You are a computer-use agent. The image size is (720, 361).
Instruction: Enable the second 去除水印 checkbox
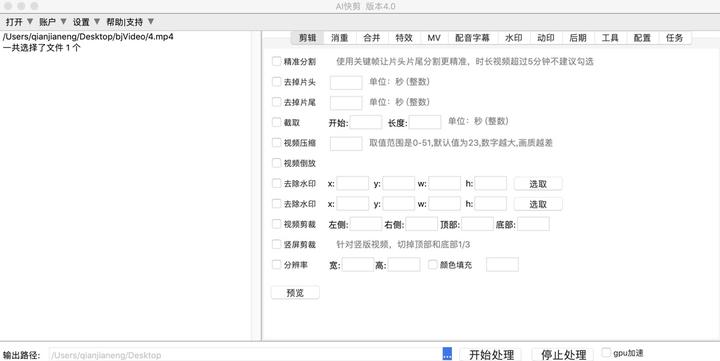(x=276, y=203)
